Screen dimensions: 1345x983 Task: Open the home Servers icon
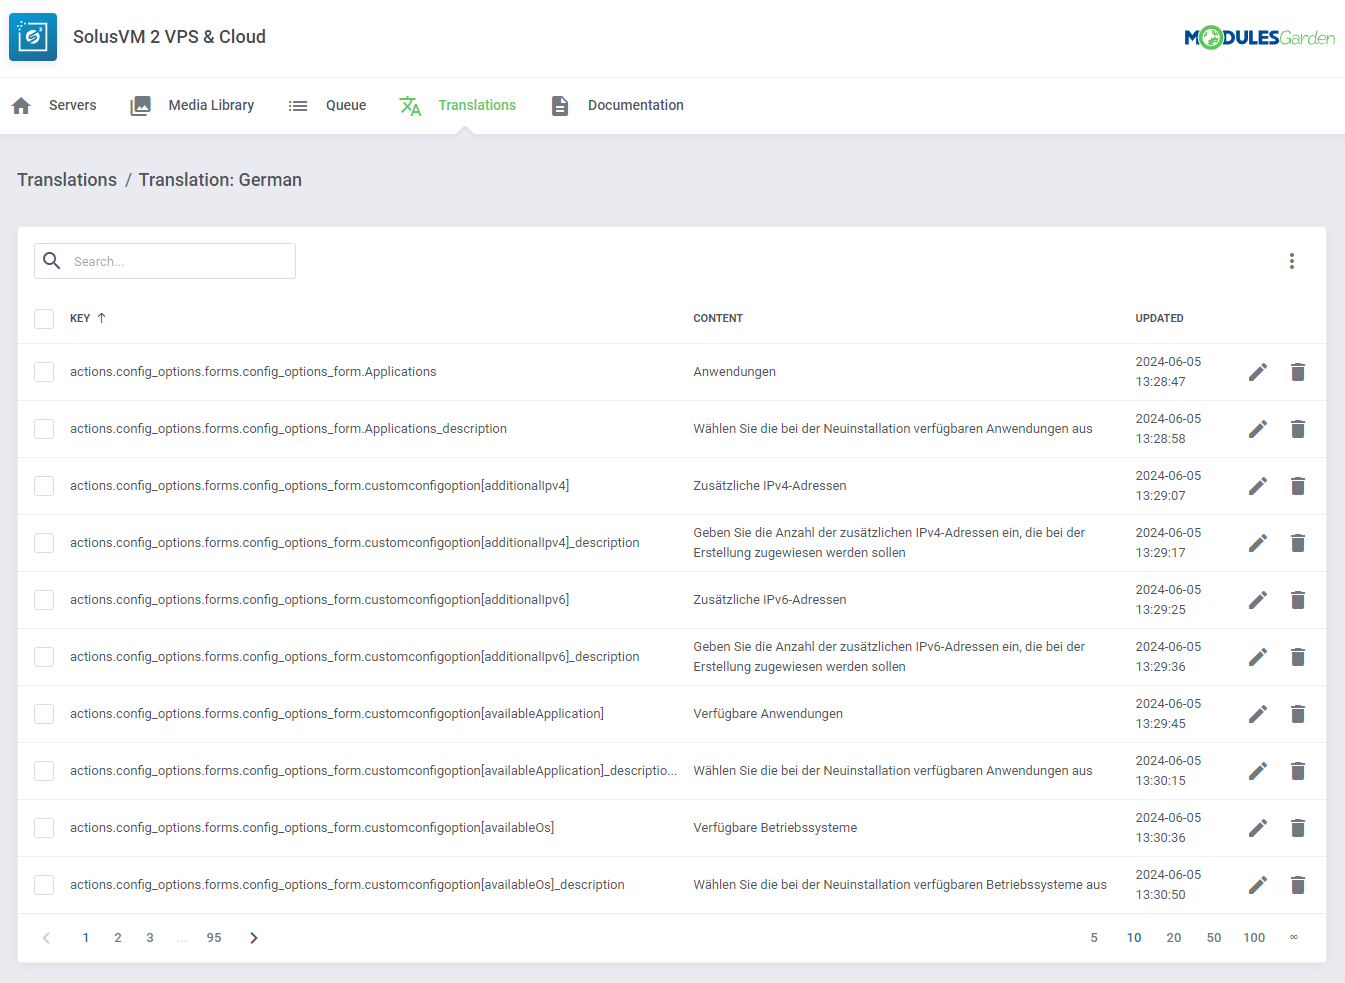[20, 104]
